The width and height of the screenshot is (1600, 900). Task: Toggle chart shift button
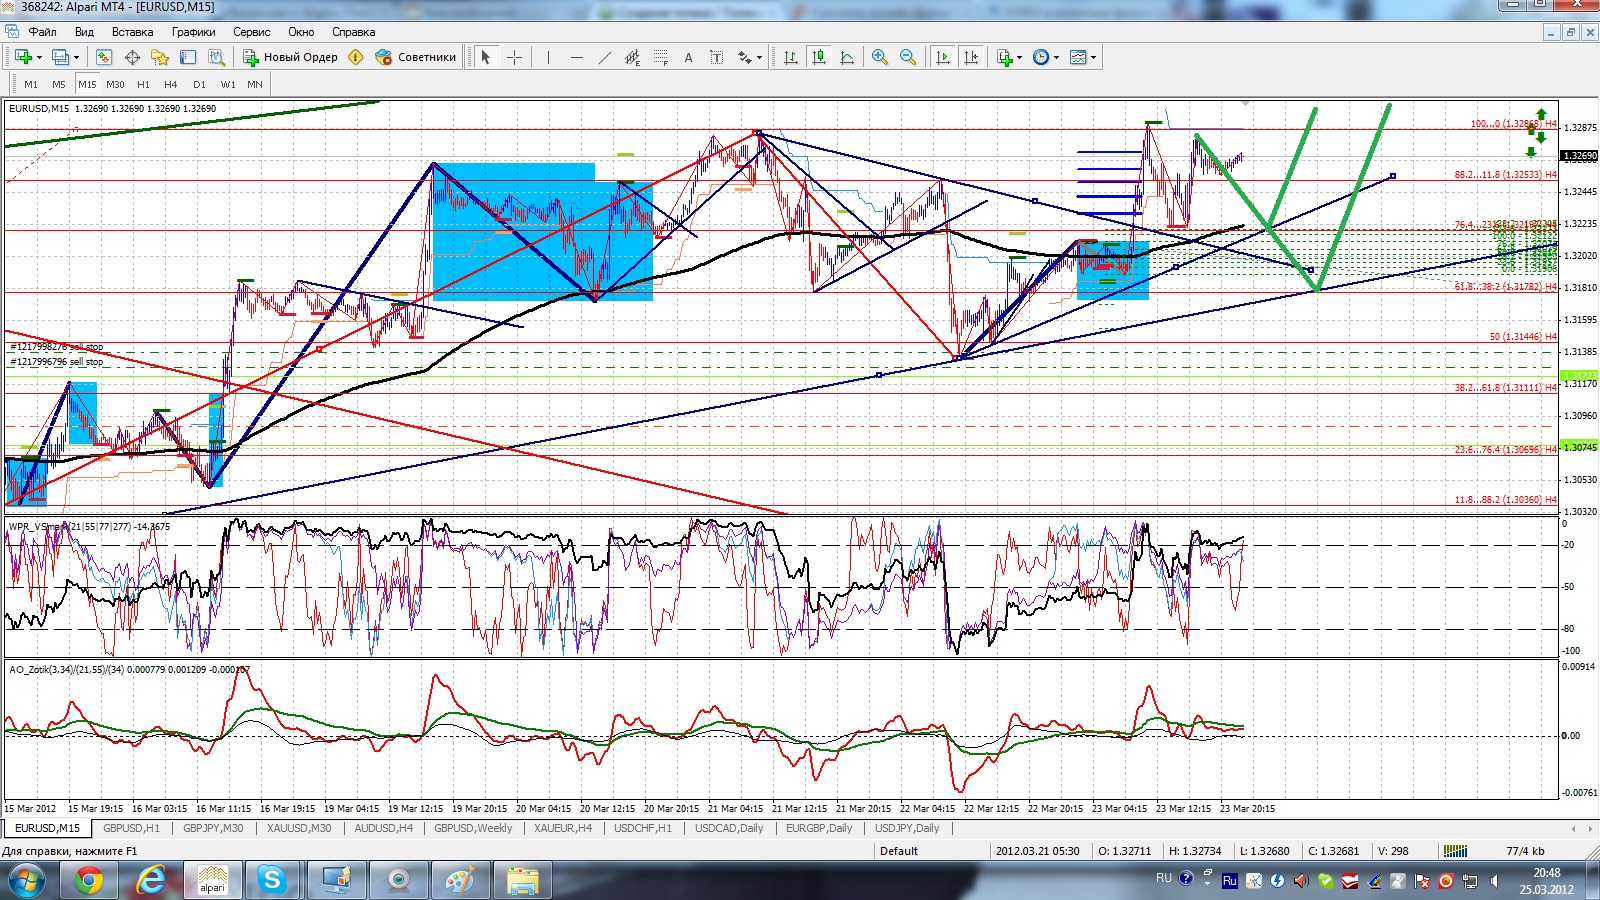(x=970, y=58)
